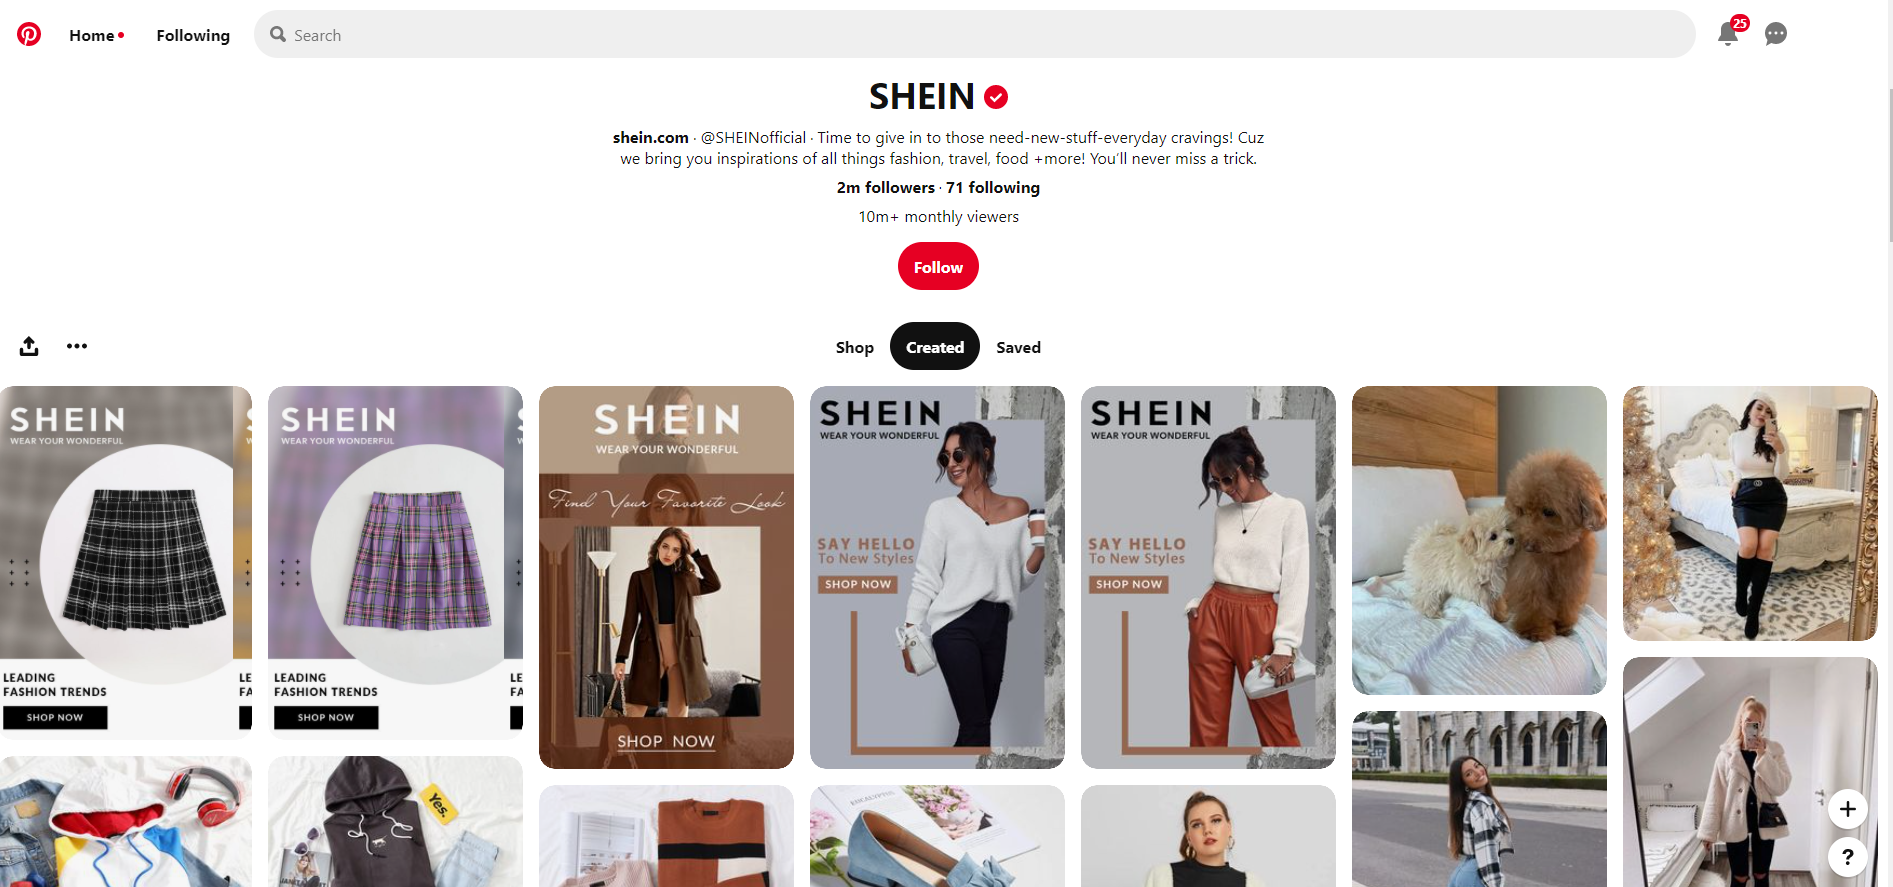View the 2m followers list
Image resolution: width=1893 pixels, height=887 pixels.
886,187
